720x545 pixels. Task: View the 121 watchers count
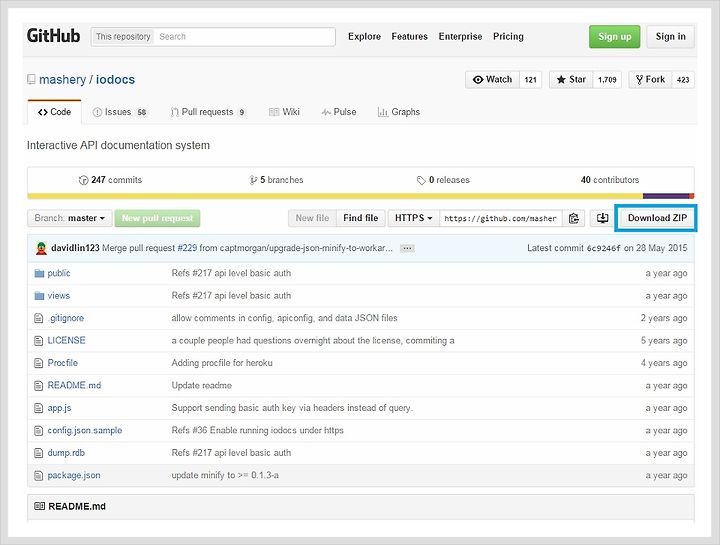coord(530,79)
